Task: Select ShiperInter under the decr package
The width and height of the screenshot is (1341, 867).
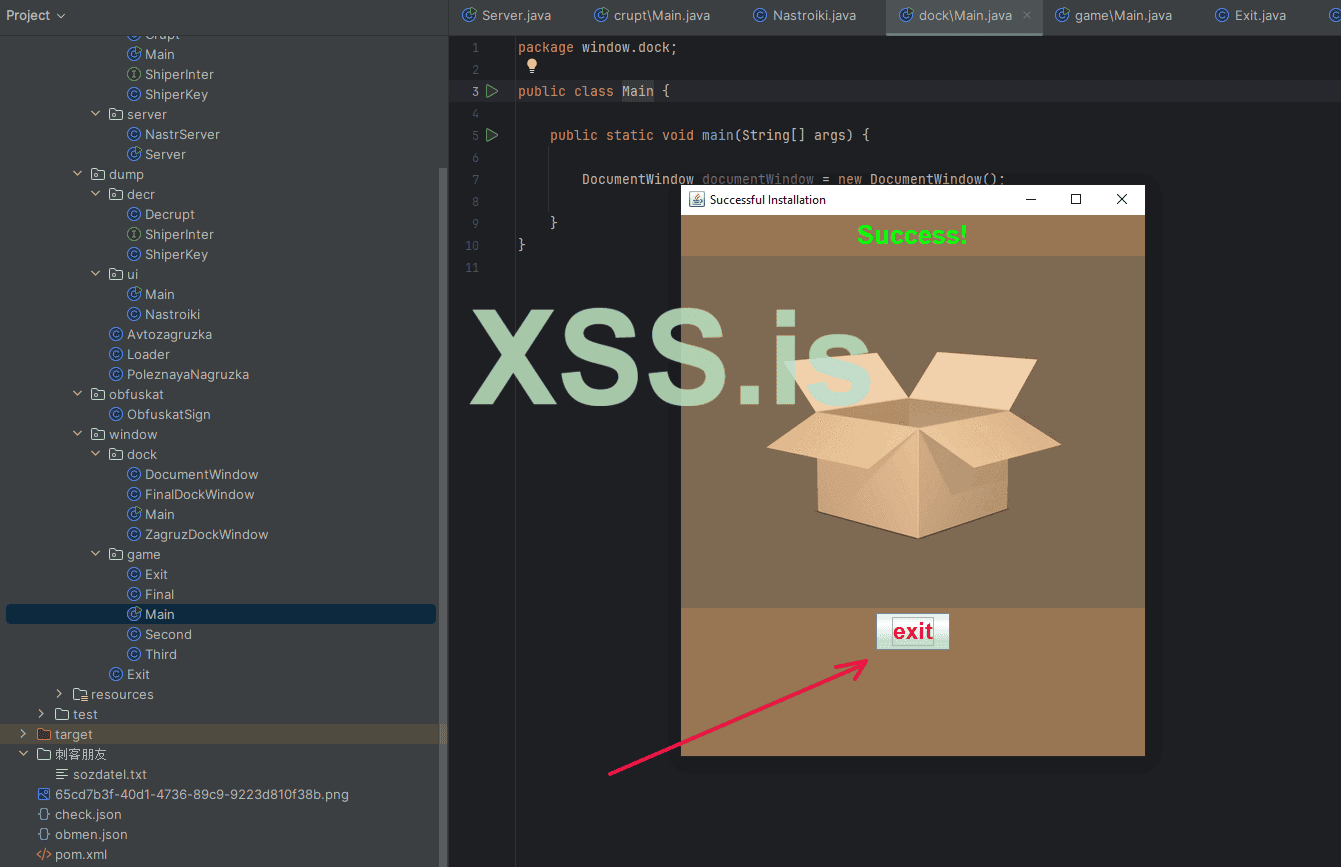Action: tap(179, 234)
